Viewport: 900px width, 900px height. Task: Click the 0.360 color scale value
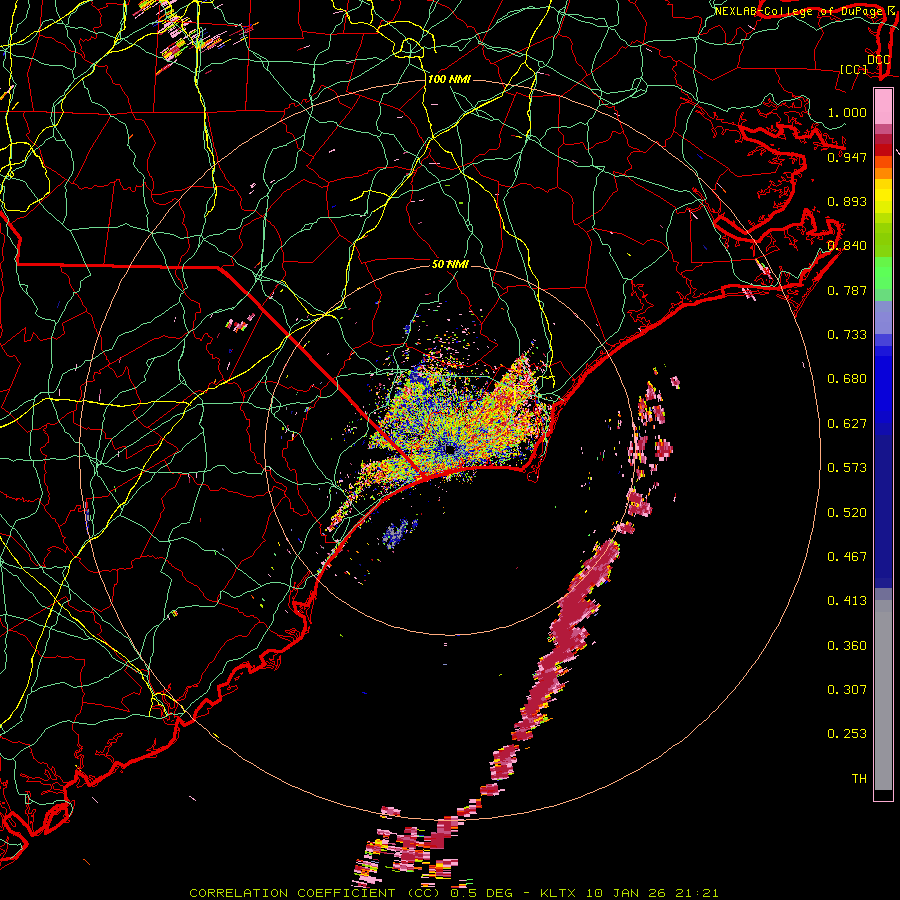(x=847, y=645)
